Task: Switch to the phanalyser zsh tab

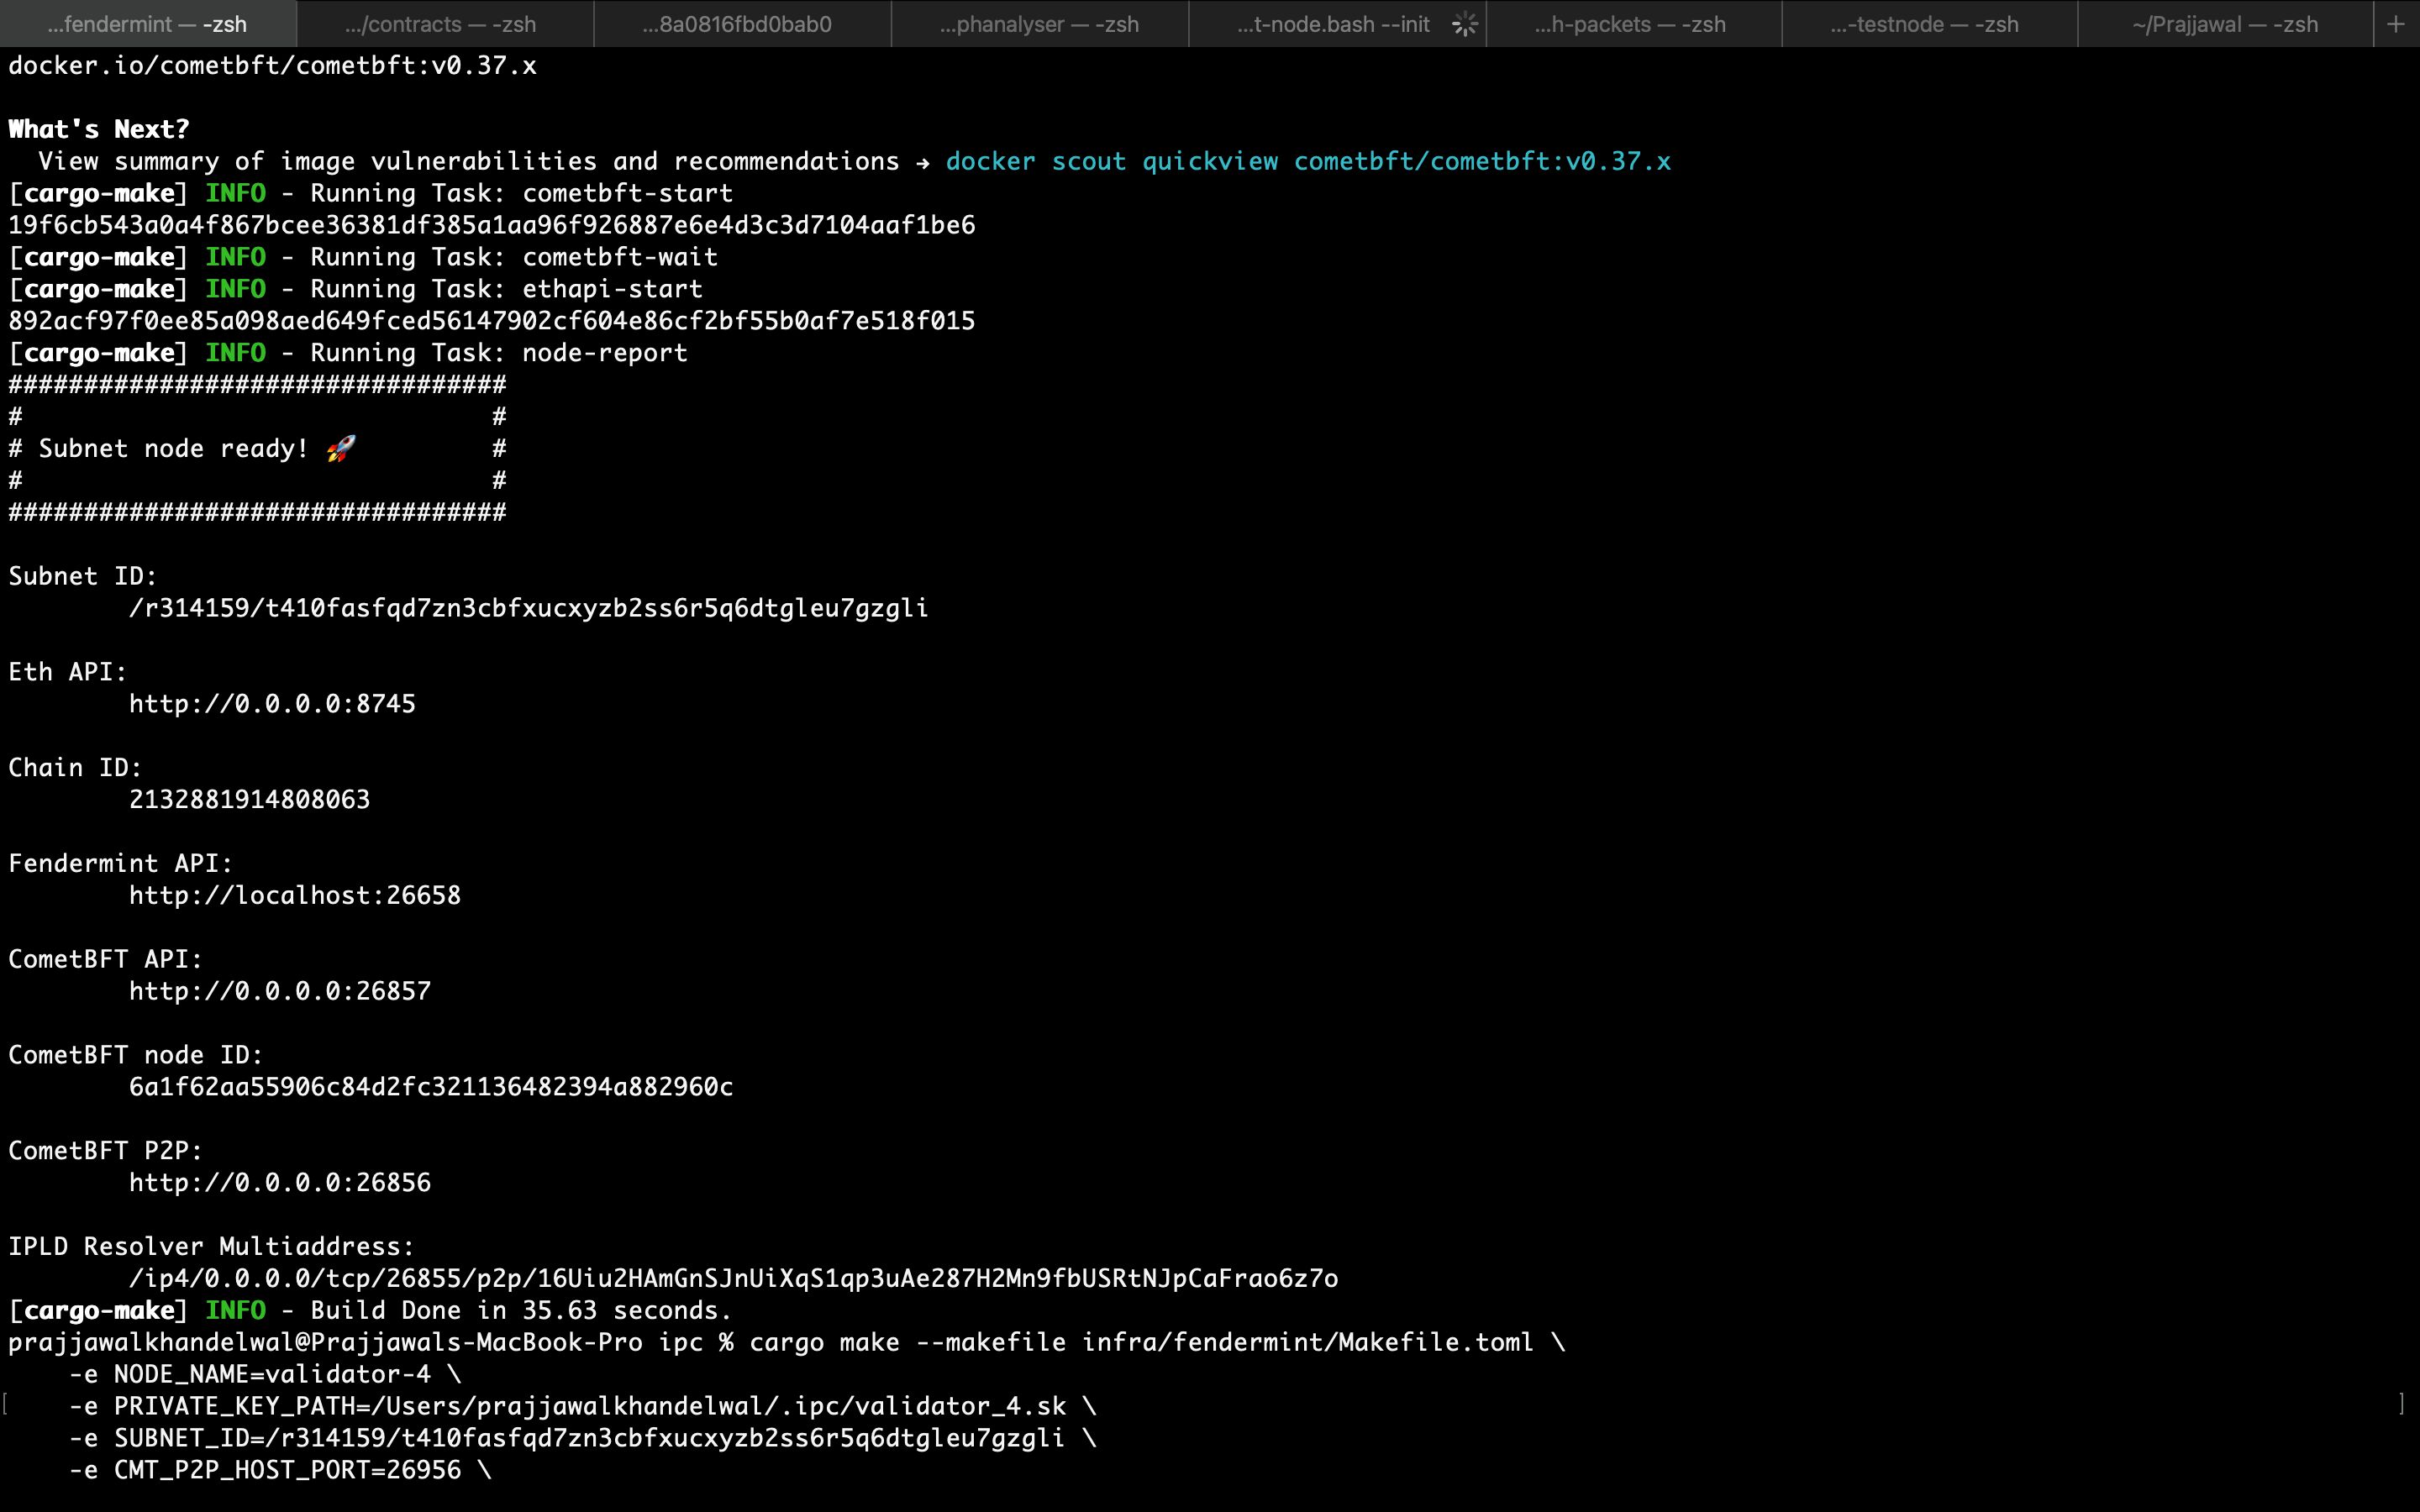Action: click(x=1039, y=24)
